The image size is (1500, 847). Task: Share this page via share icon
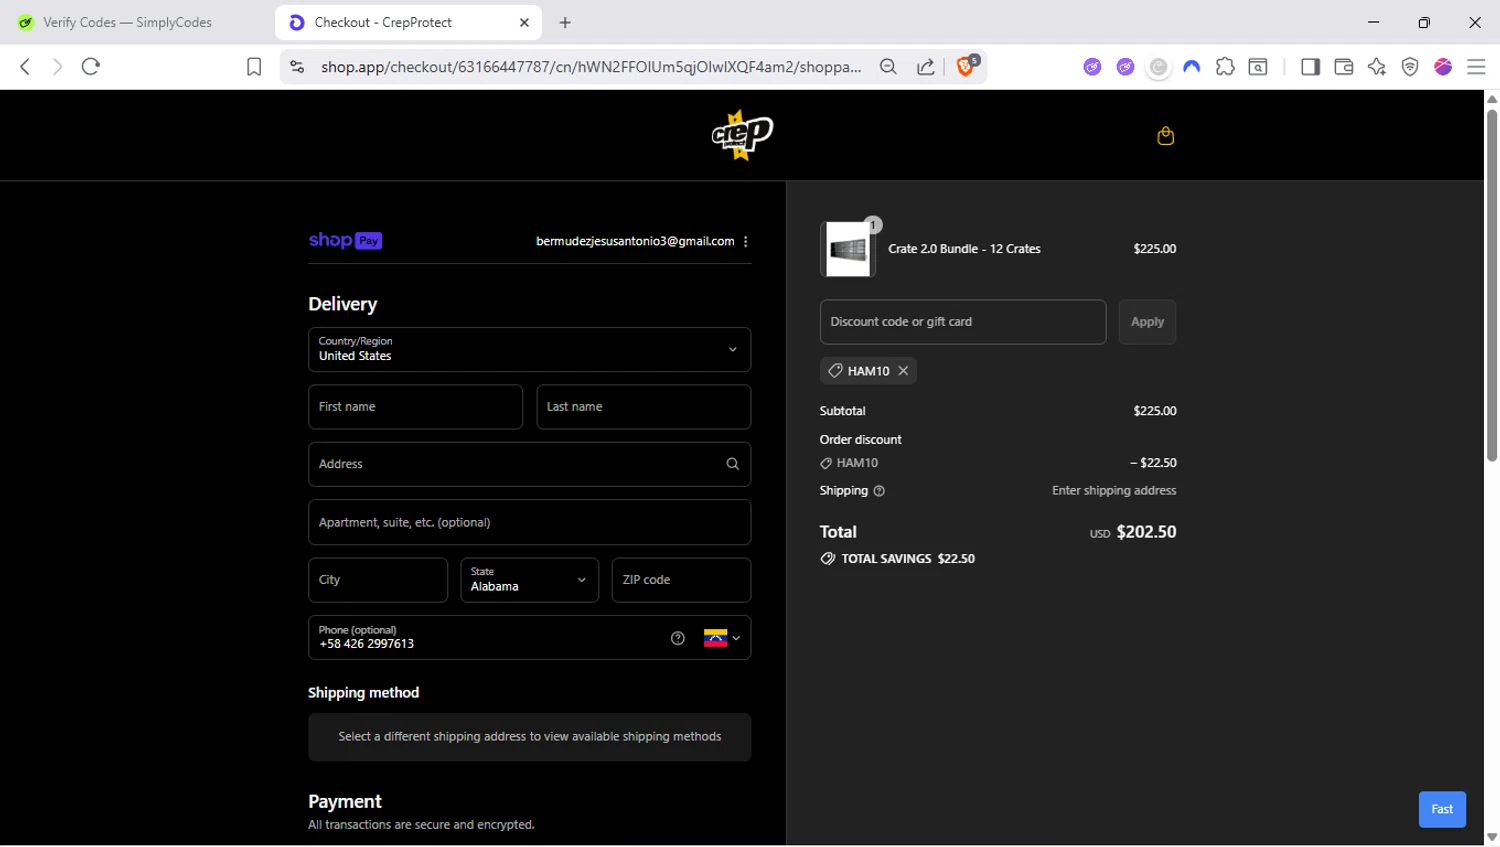(926, 67)
